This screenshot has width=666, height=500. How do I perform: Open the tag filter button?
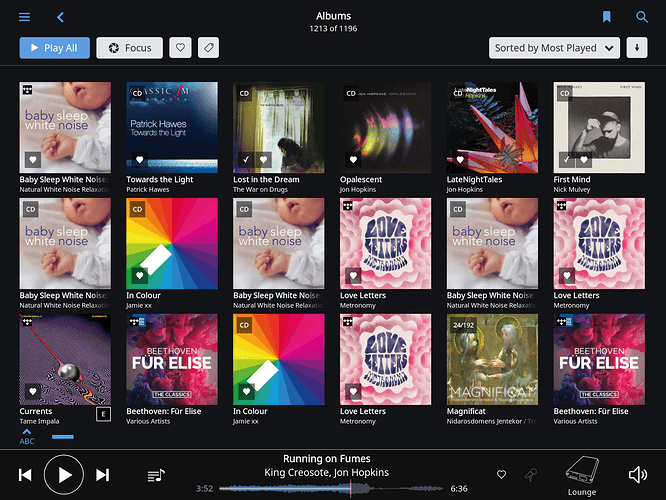click(209, 48)
